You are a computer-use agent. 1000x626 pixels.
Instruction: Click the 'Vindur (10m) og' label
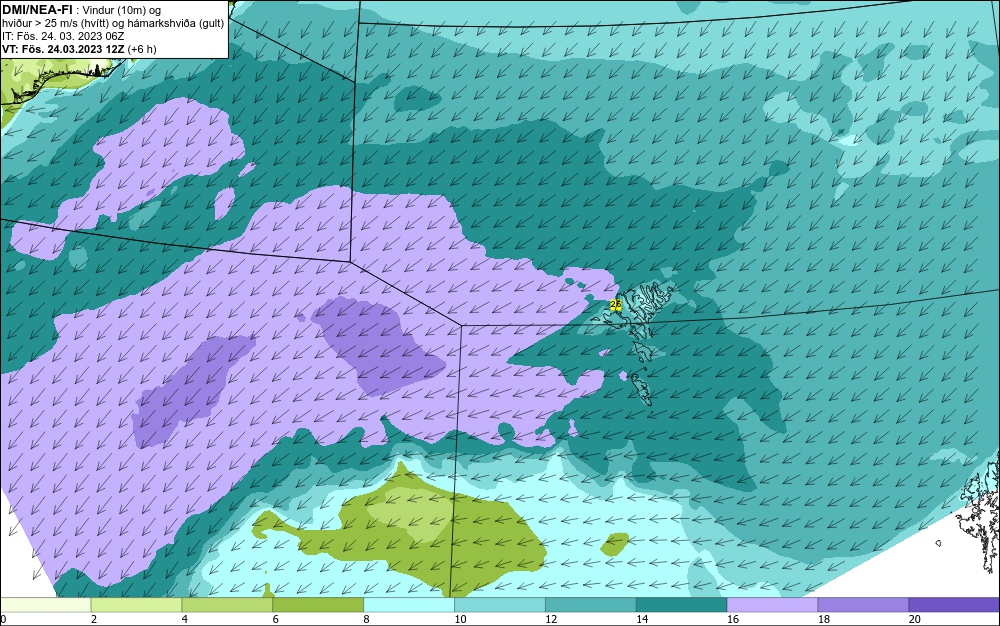[x=122, y=10]
